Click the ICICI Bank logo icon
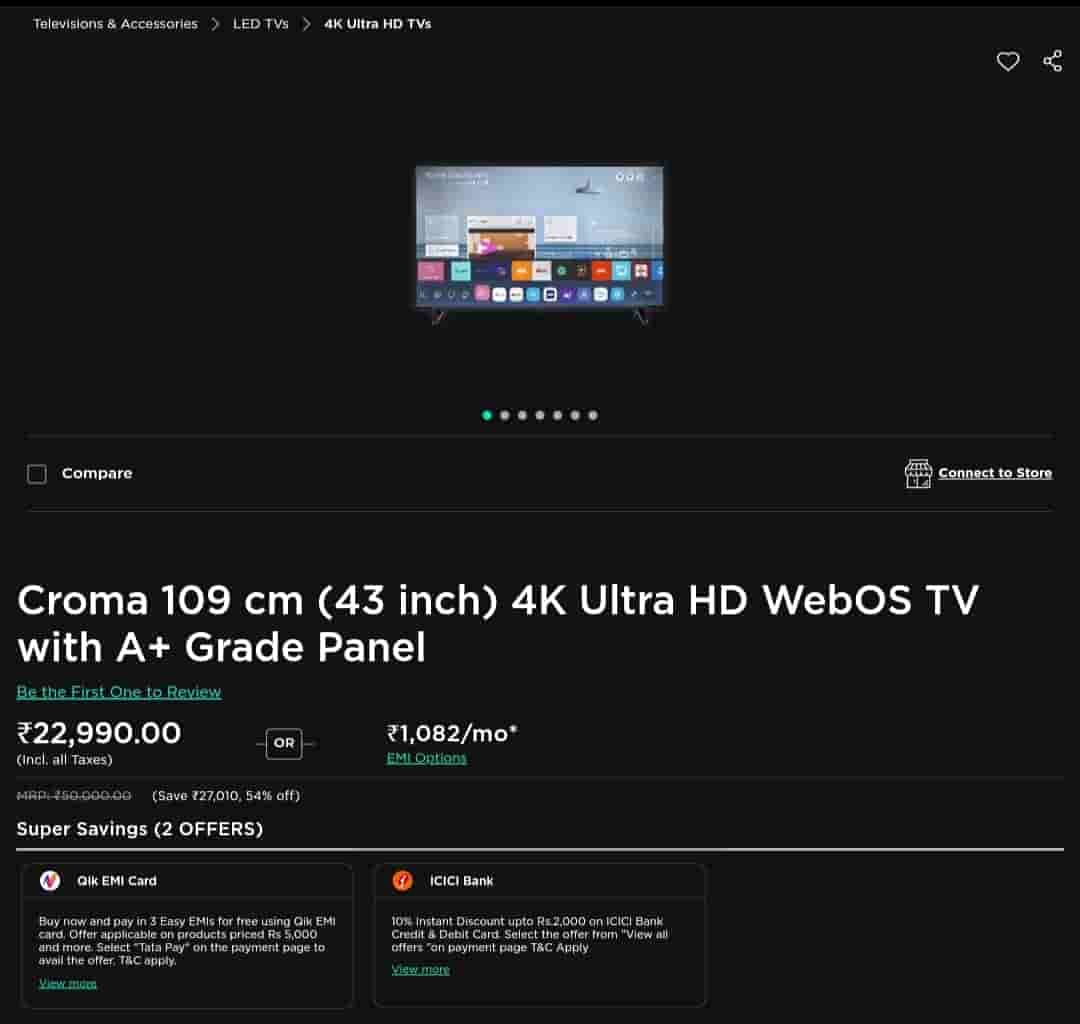Viewport: 1080px width, 1024px height. pos(402,880)
